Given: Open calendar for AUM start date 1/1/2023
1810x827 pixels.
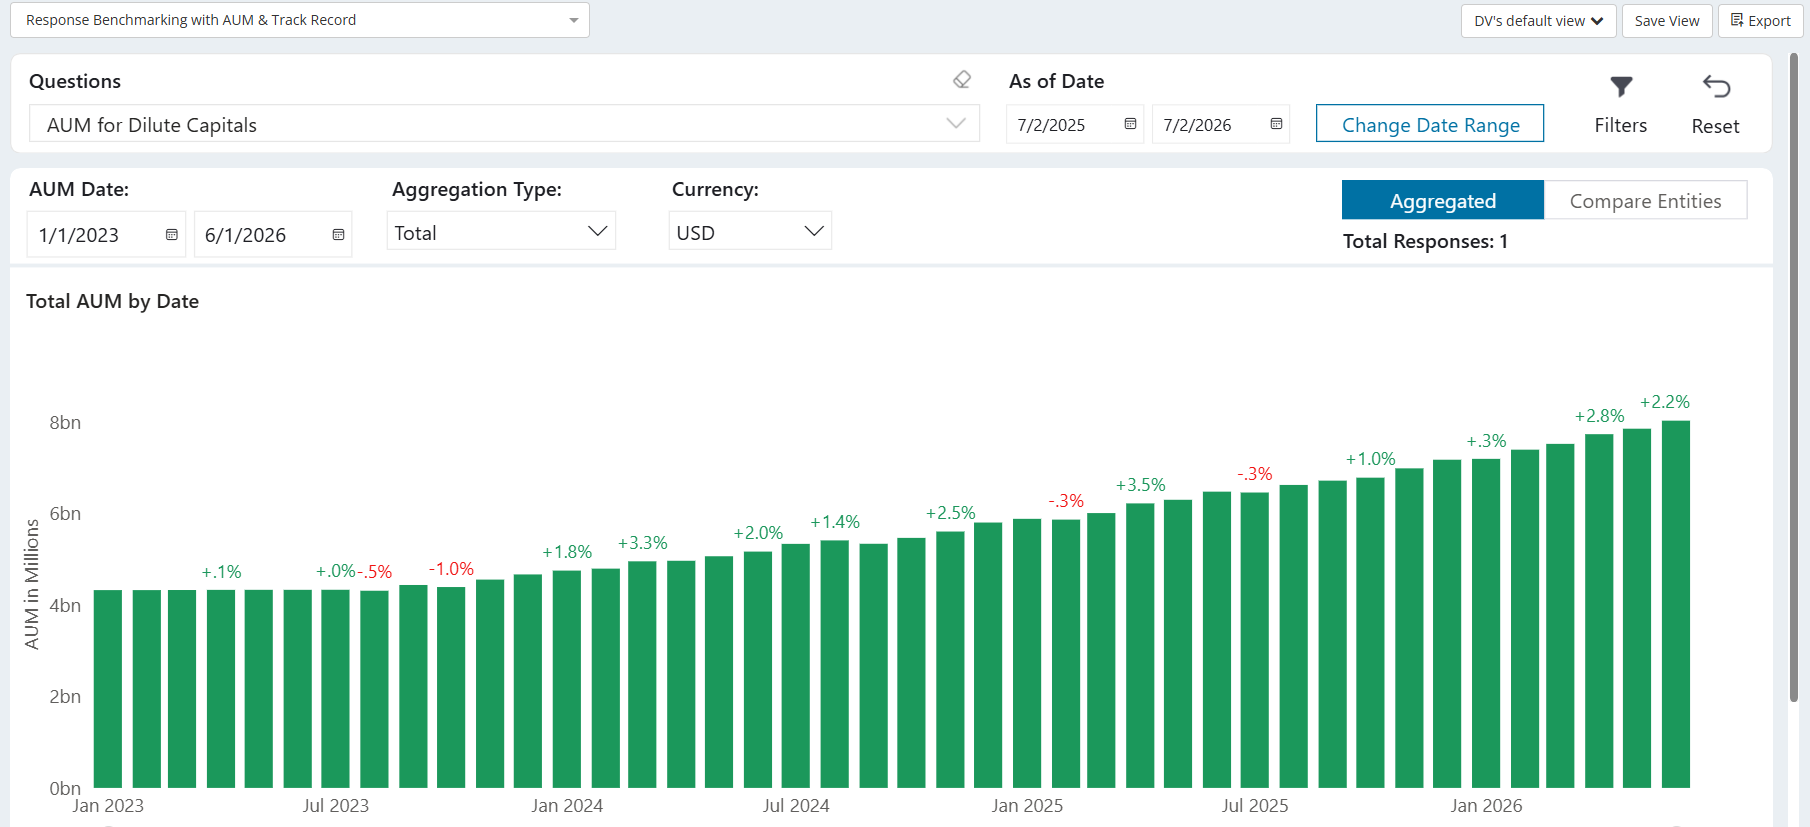Looking at the screenshot, I should (172, 235).
